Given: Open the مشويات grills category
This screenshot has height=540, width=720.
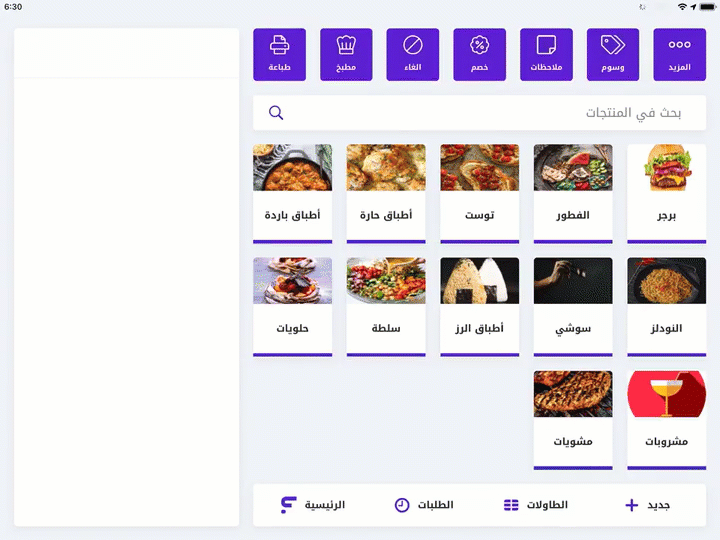Looking at the screenshot, I should click(x=573, y=420).
